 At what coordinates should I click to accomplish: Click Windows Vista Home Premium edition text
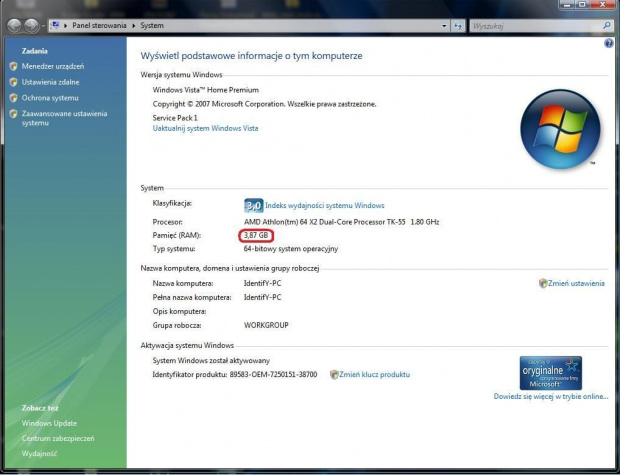tap(206, 90)
